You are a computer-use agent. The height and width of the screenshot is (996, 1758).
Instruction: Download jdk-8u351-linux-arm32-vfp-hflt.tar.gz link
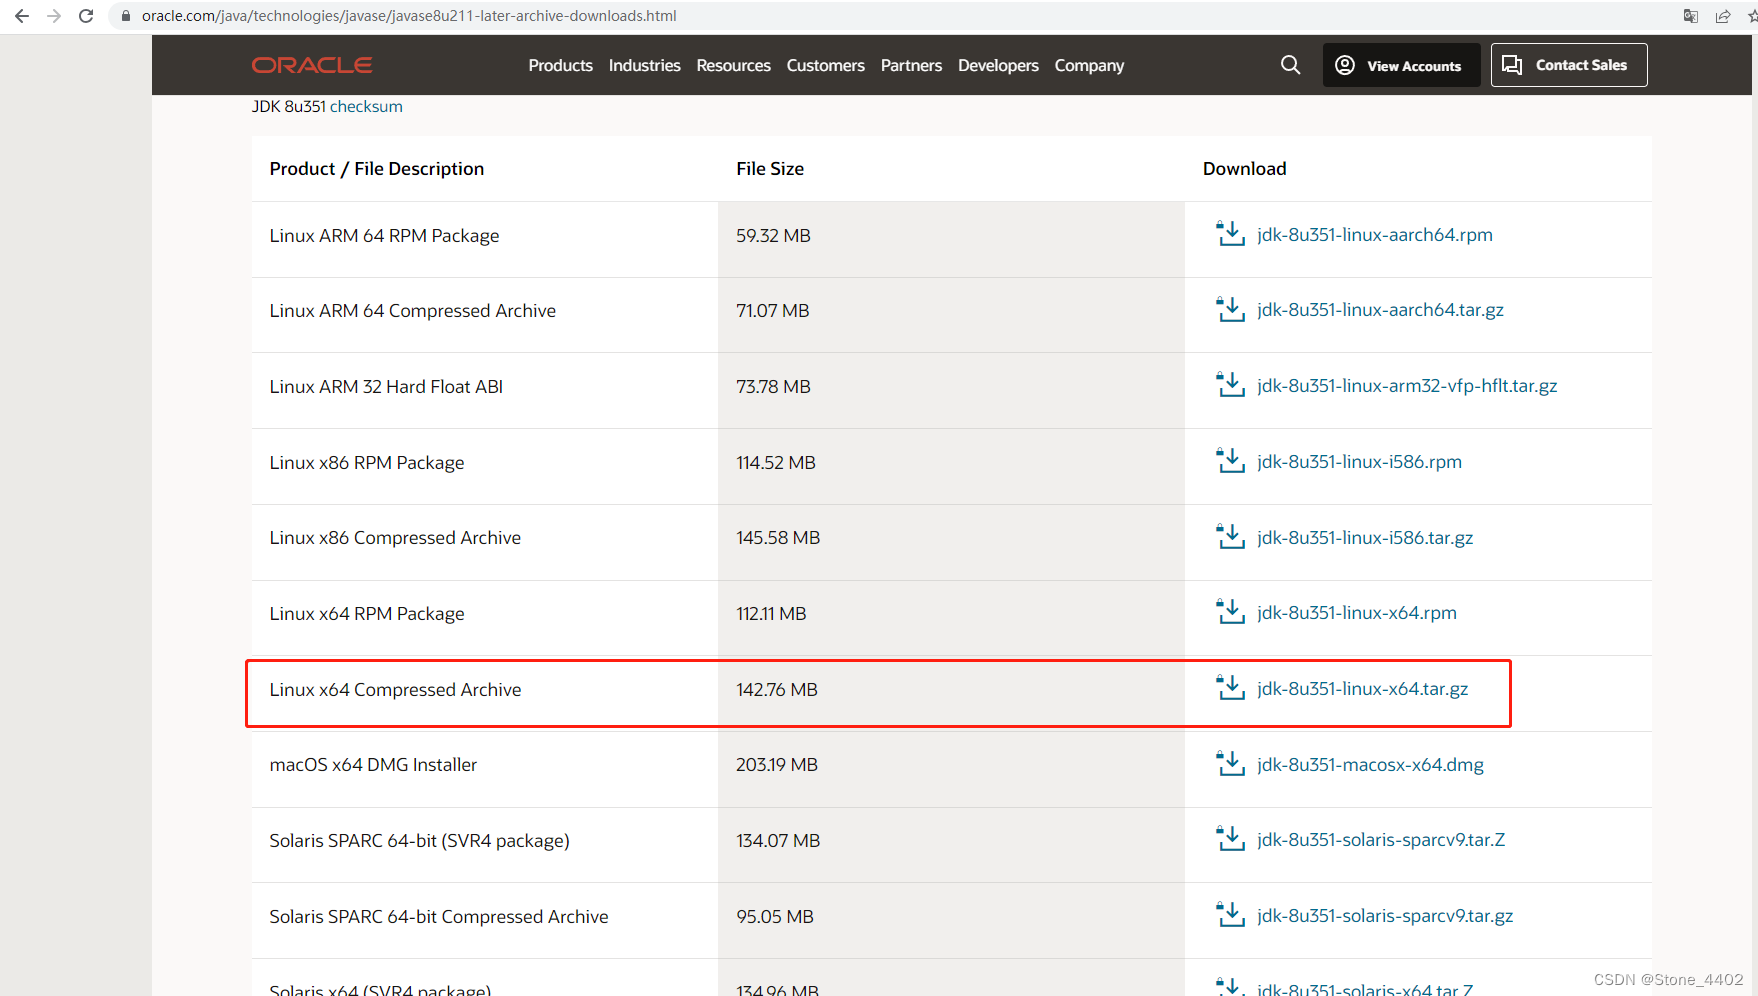click(x=1407, y=386)
